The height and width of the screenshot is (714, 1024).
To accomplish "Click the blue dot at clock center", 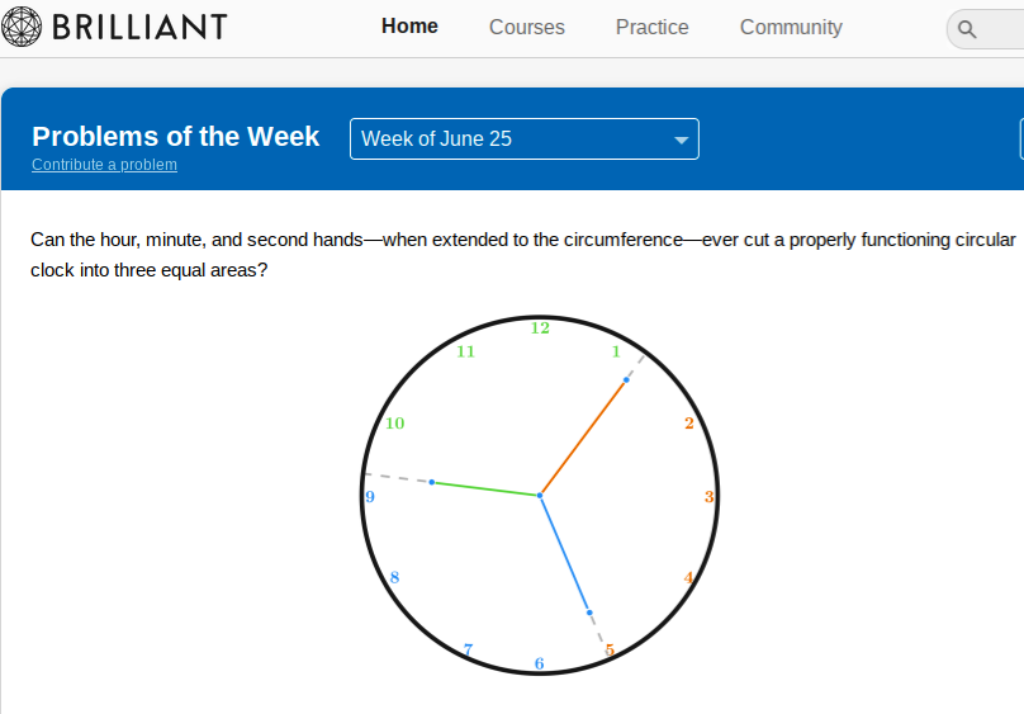I will coord(540,495).
